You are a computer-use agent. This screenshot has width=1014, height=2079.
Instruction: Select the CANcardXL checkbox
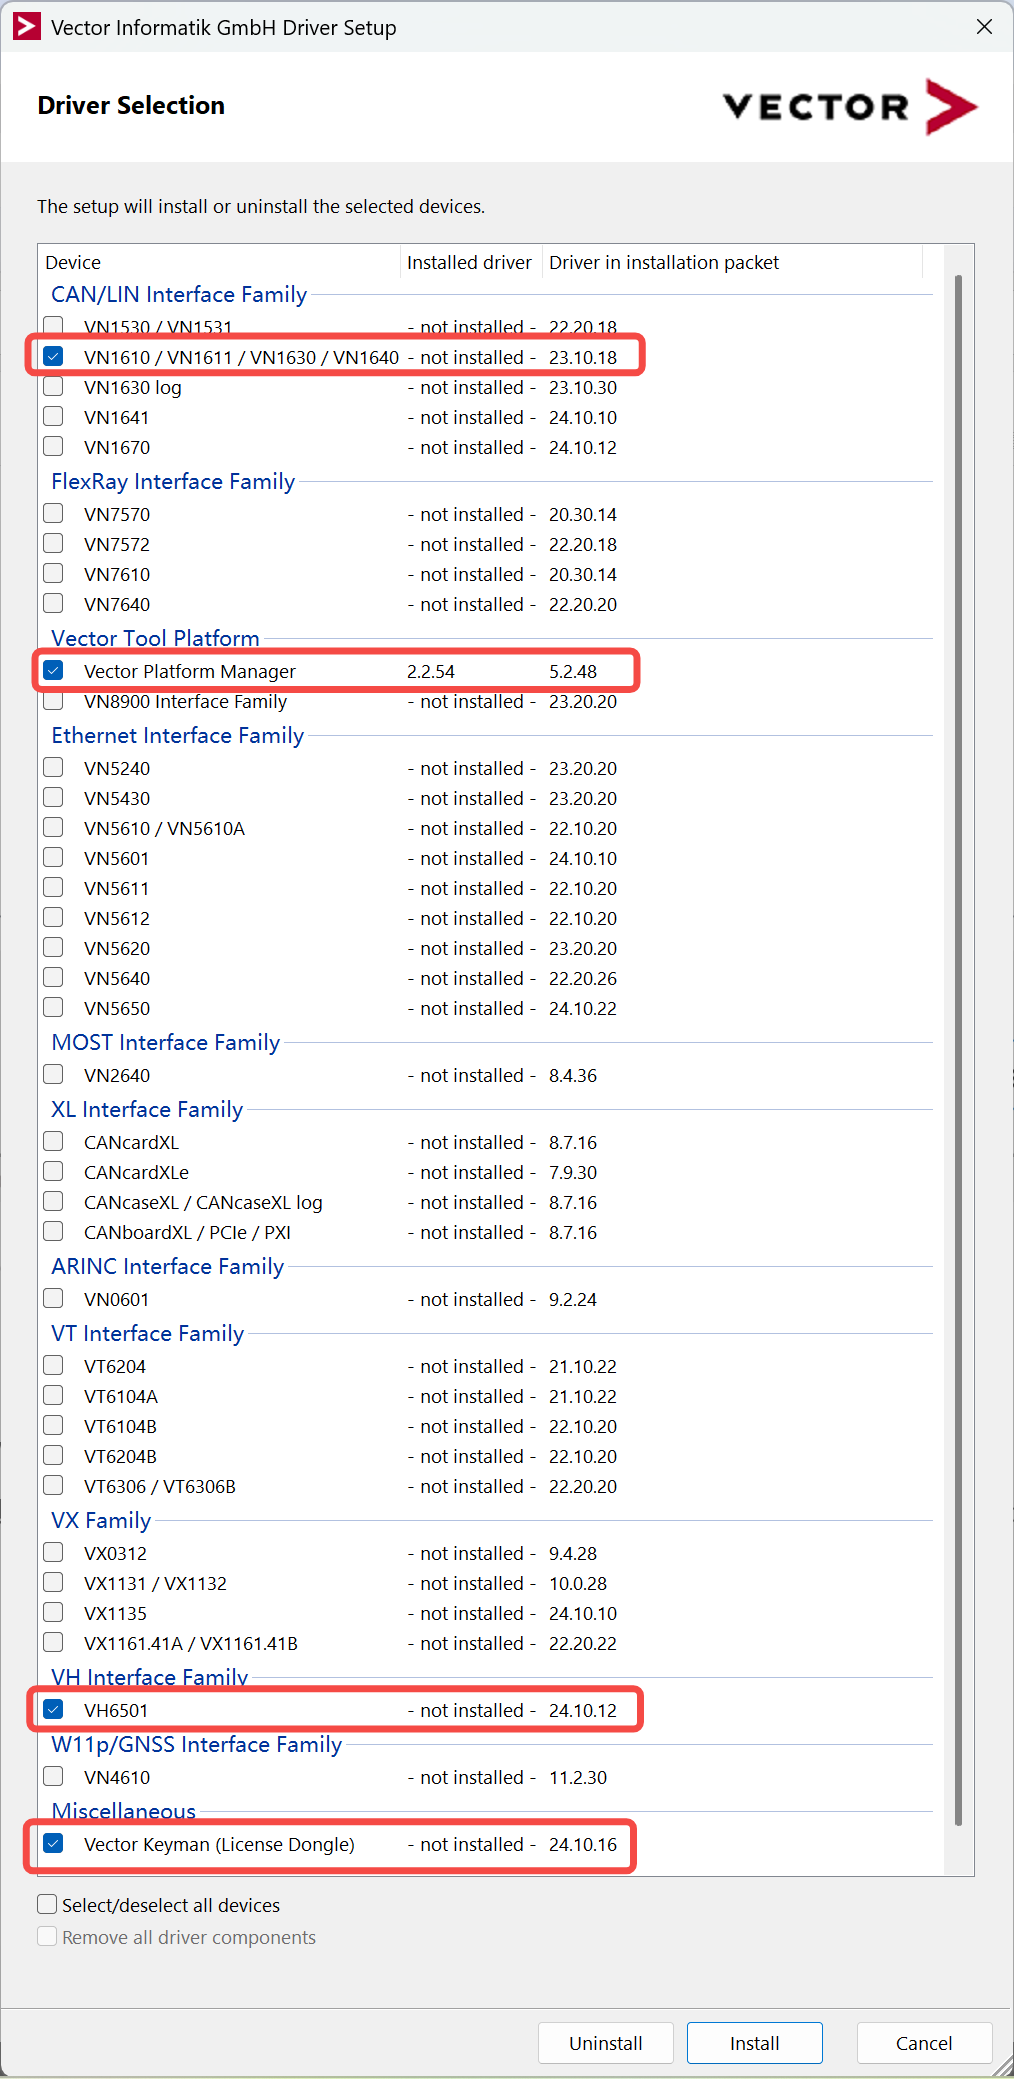[54, 1141]
